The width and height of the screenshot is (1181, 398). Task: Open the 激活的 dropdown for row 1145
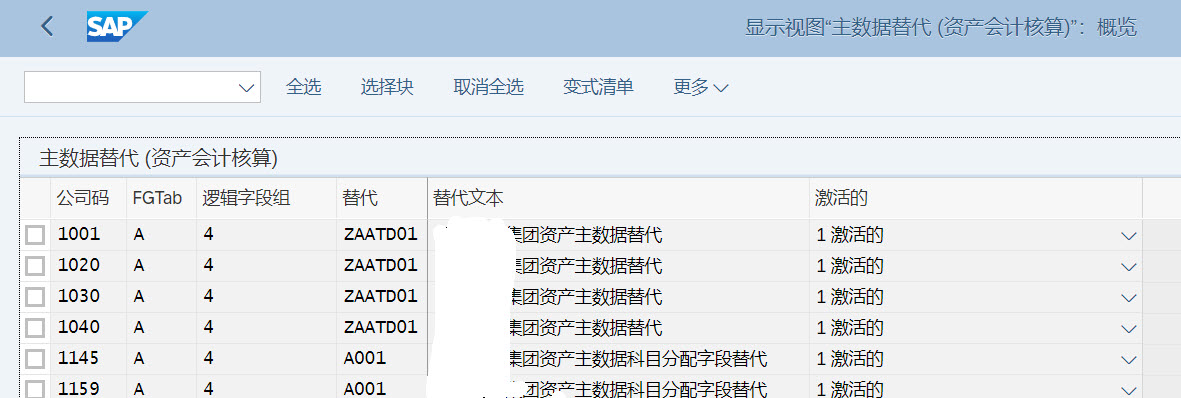pos(1128,360)
